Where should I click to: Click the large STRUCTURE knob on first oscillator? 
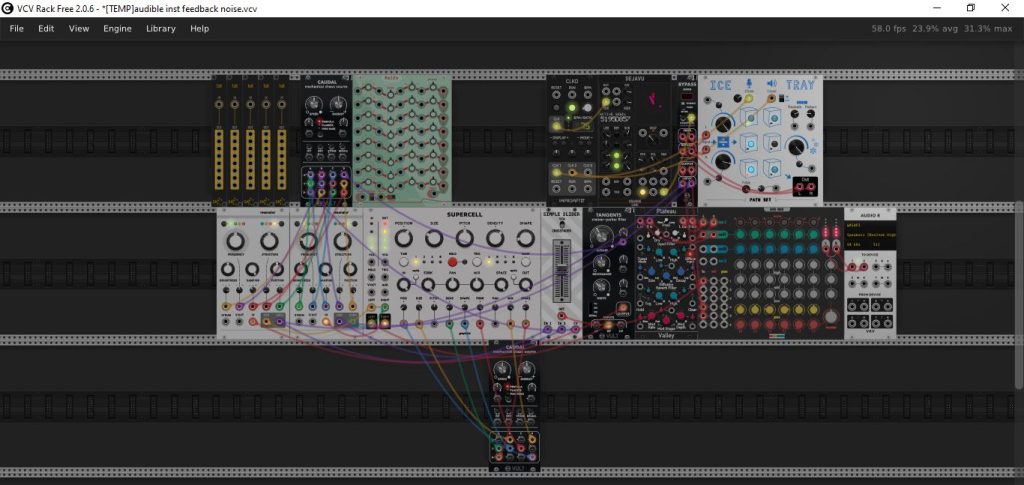pyautogui.click(x=270, y=242)
